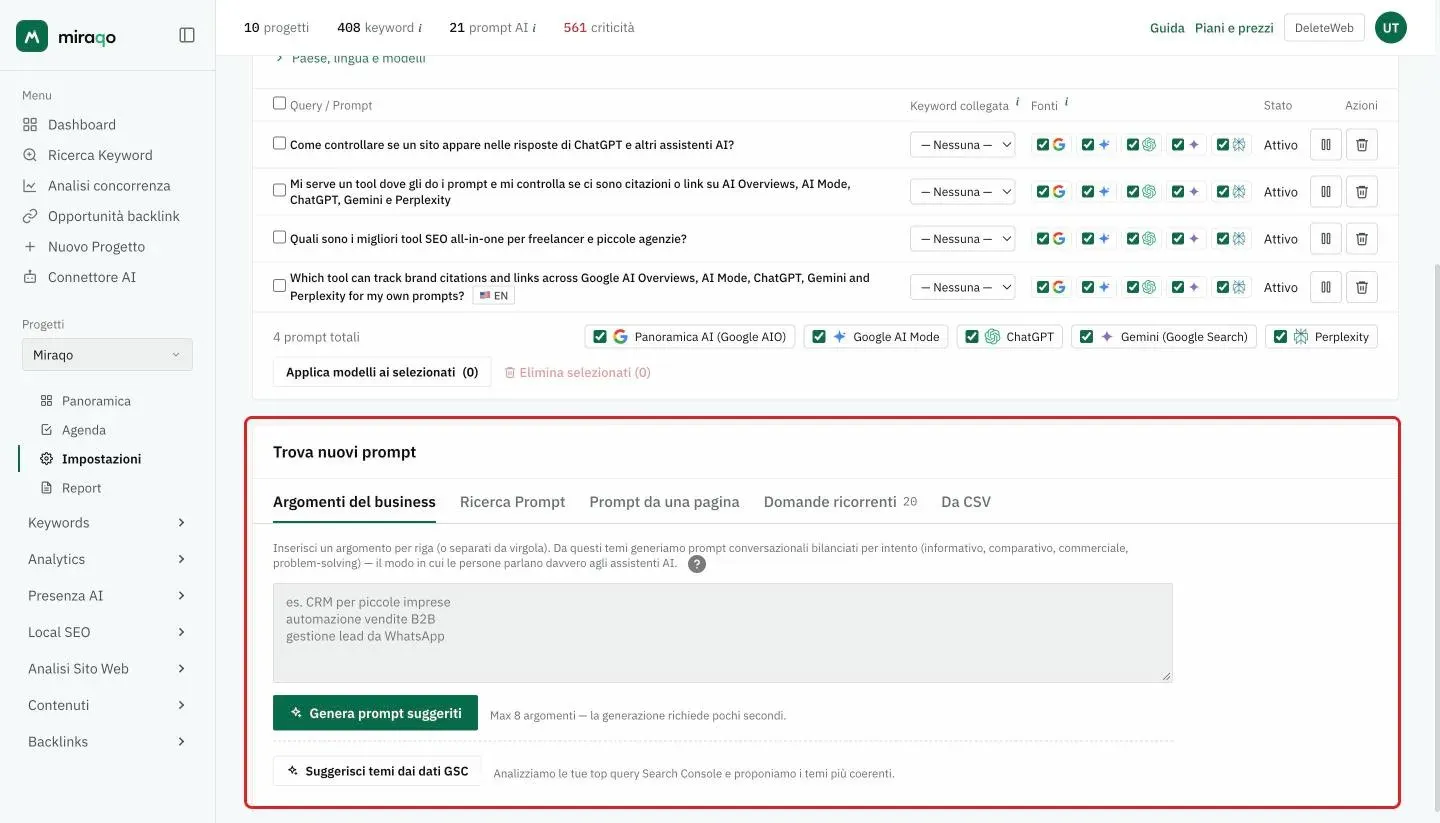This screenshot has height=823, width=1440.
Task: Expand the Contenuti section
Action: click(x=107, y=705)
